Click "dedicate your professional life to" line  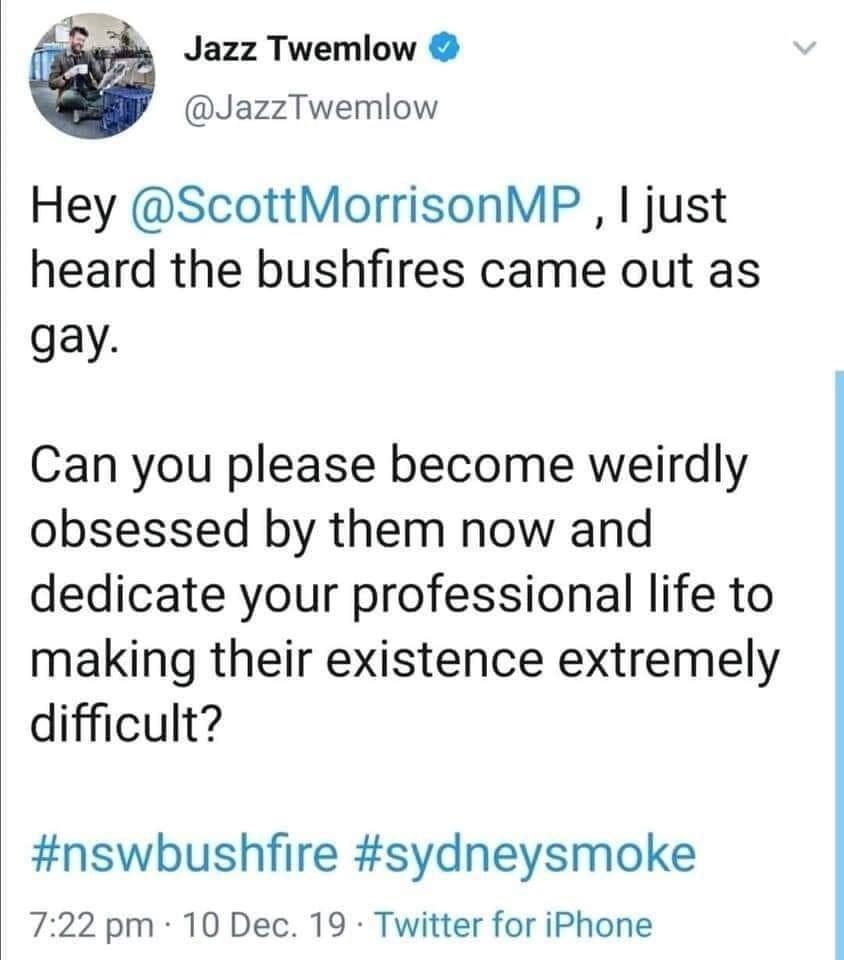(401, 595)
